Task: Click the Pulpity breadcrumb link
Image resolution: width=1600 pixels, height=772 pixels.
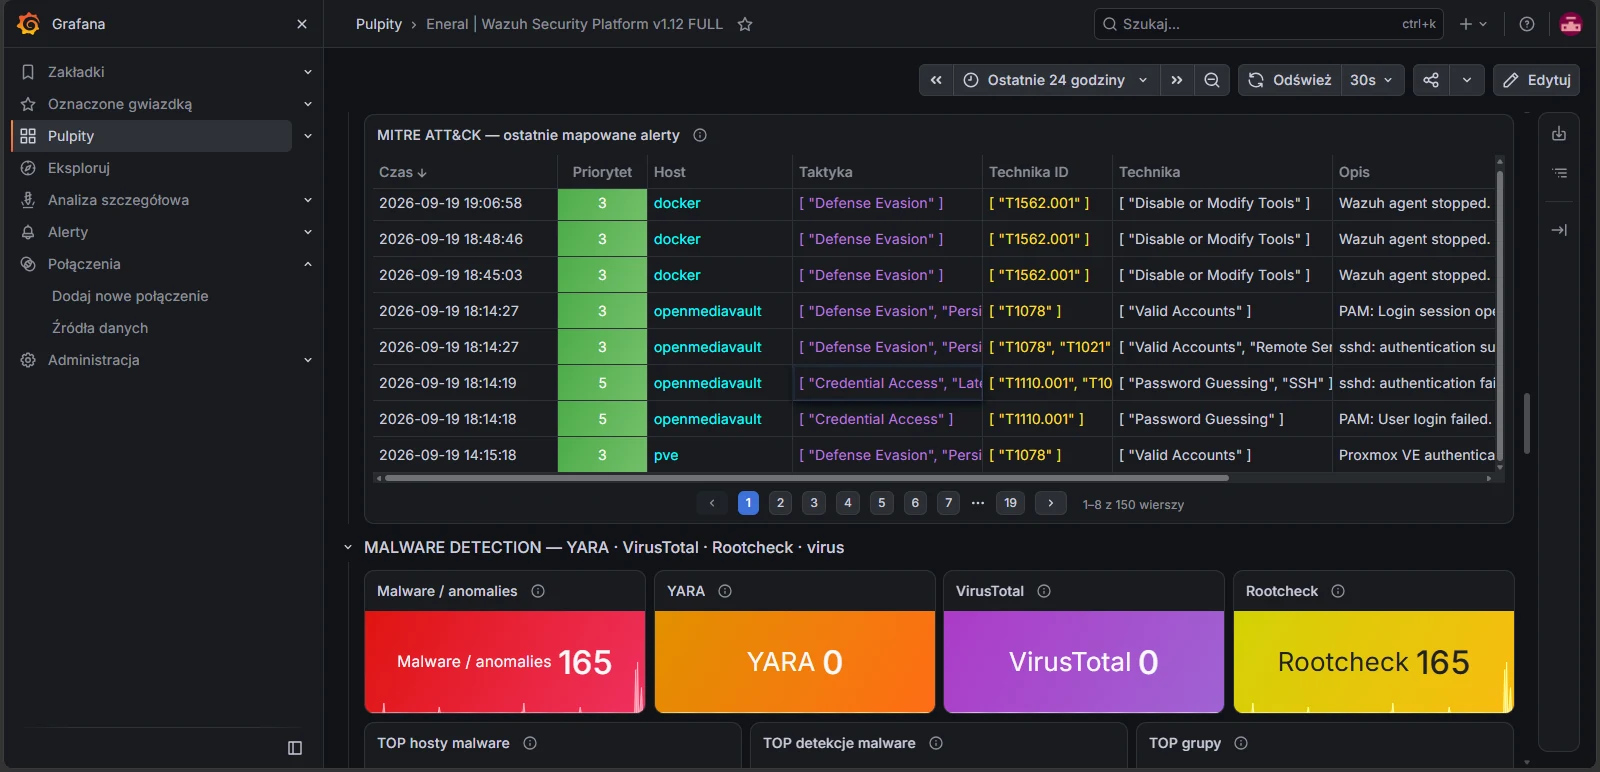Action: (379, 24)
